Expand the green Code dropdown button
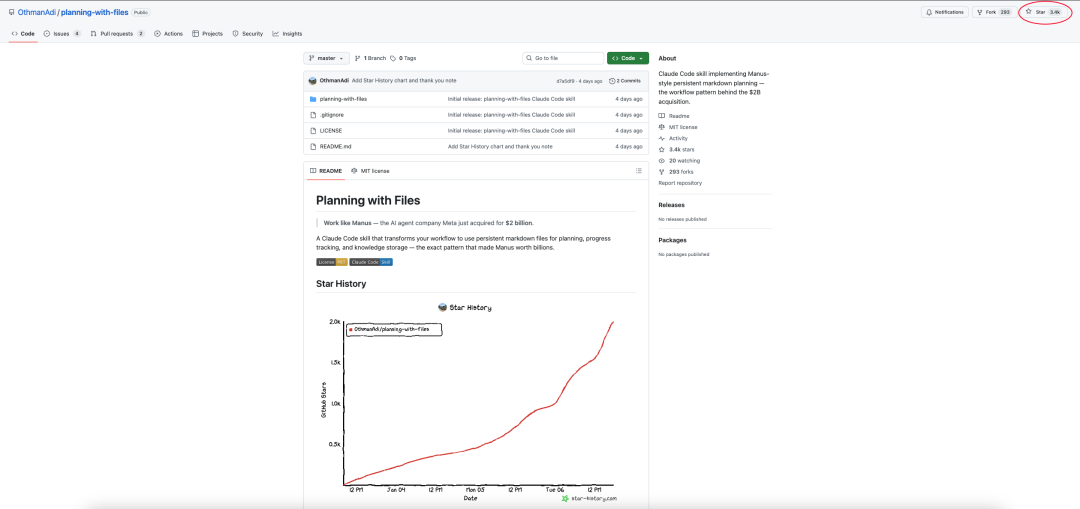This screenshot has width=1080, height=509. 627,59
